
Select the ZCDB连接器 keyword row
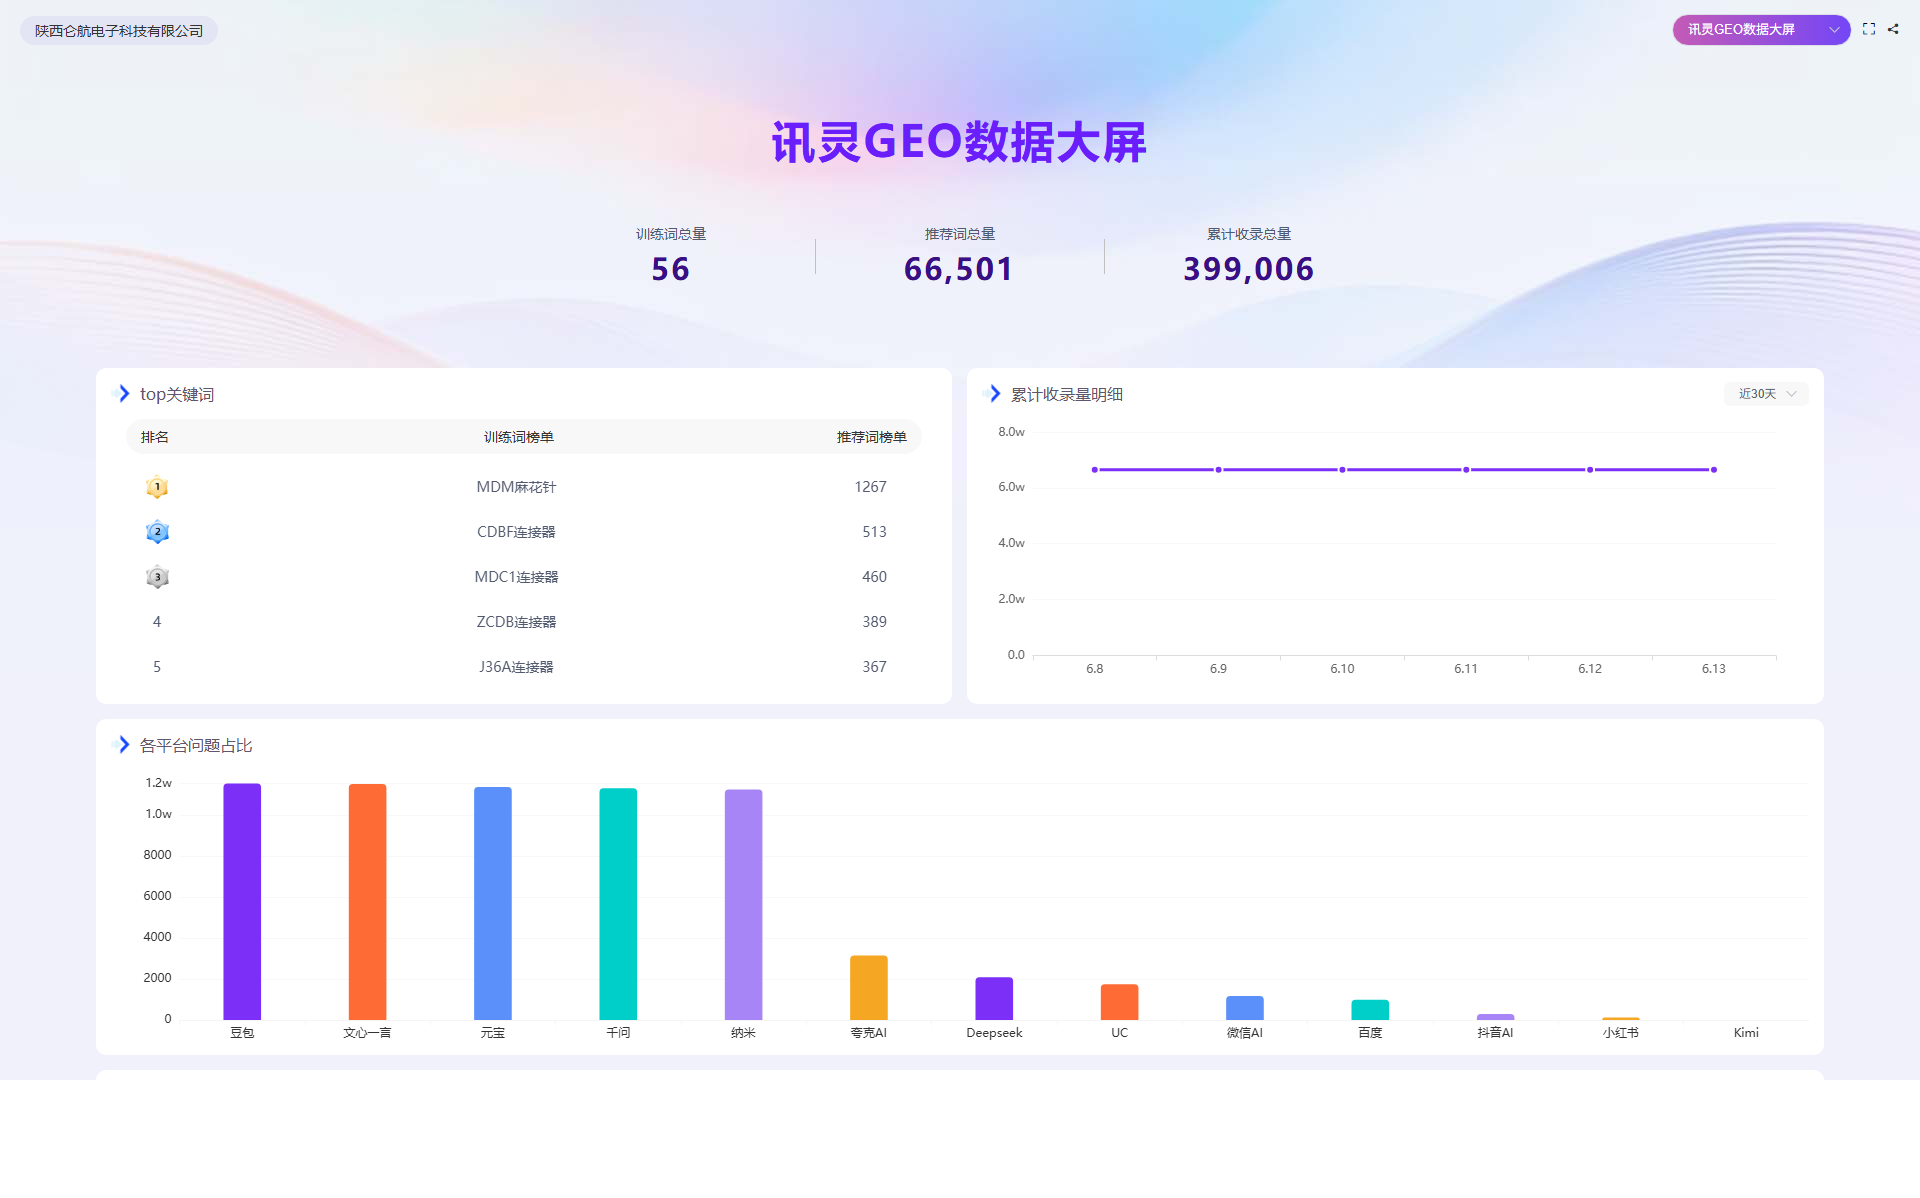coord(523,622)
